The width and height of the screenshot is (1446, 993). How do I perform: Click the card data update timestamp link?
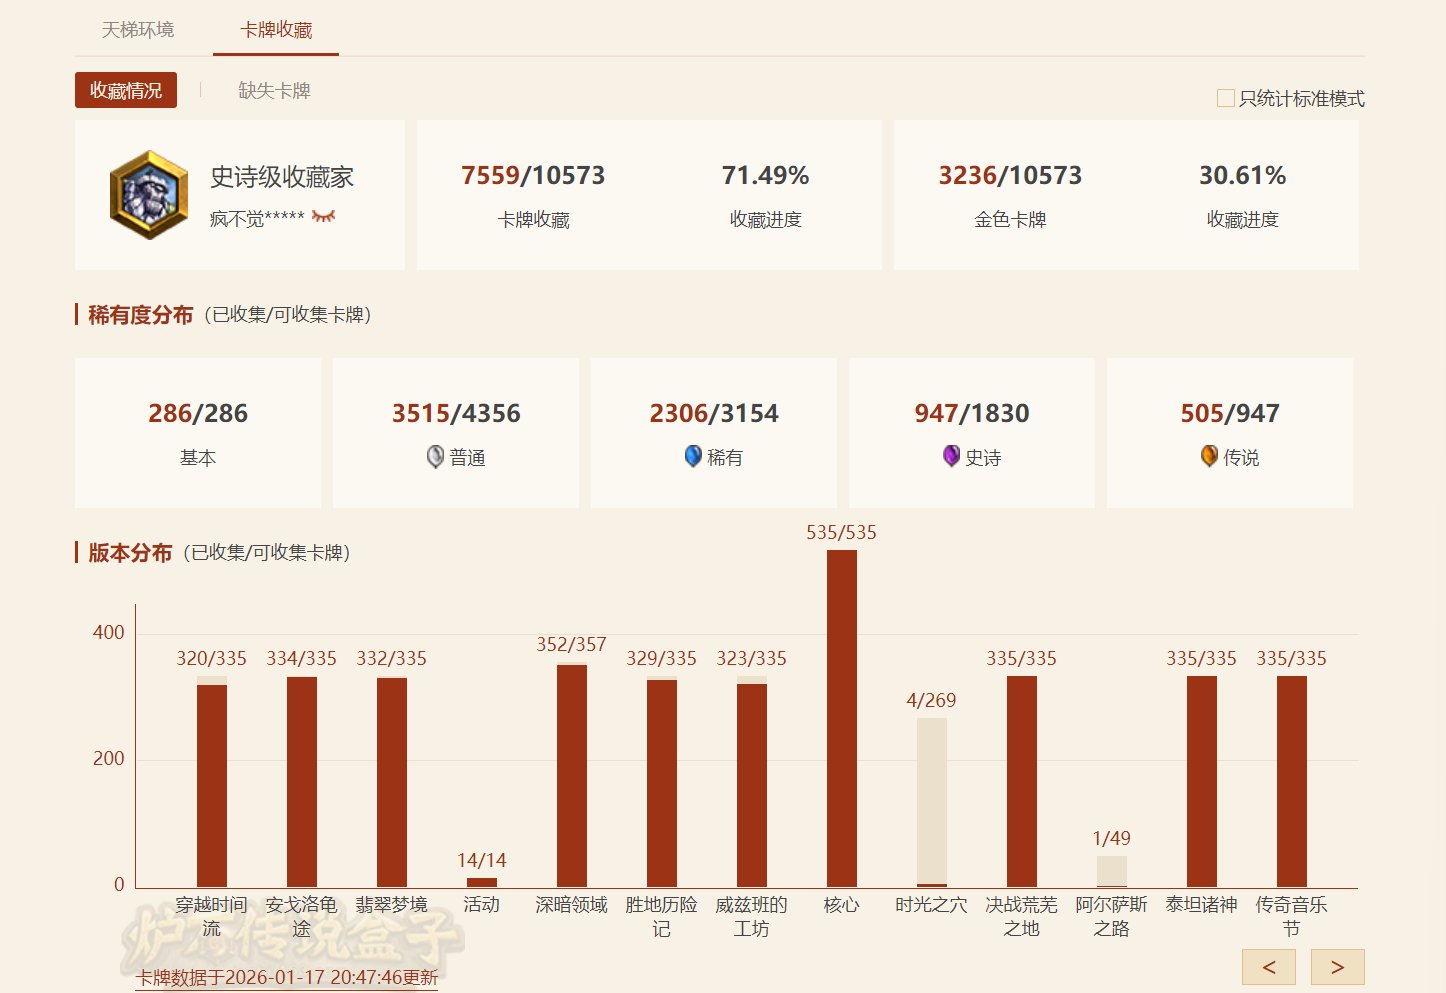pos(287,978)
